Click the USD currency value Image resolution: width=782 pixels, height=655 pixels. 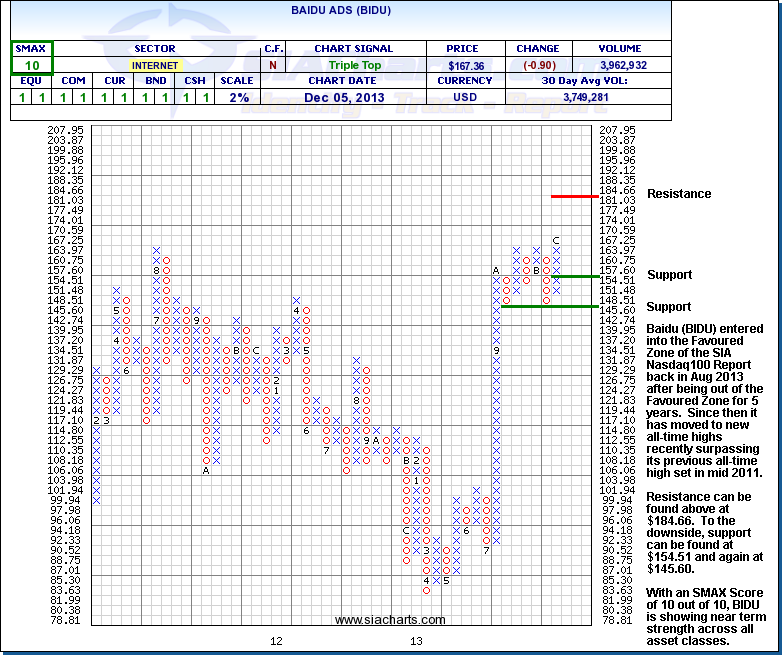466,97
